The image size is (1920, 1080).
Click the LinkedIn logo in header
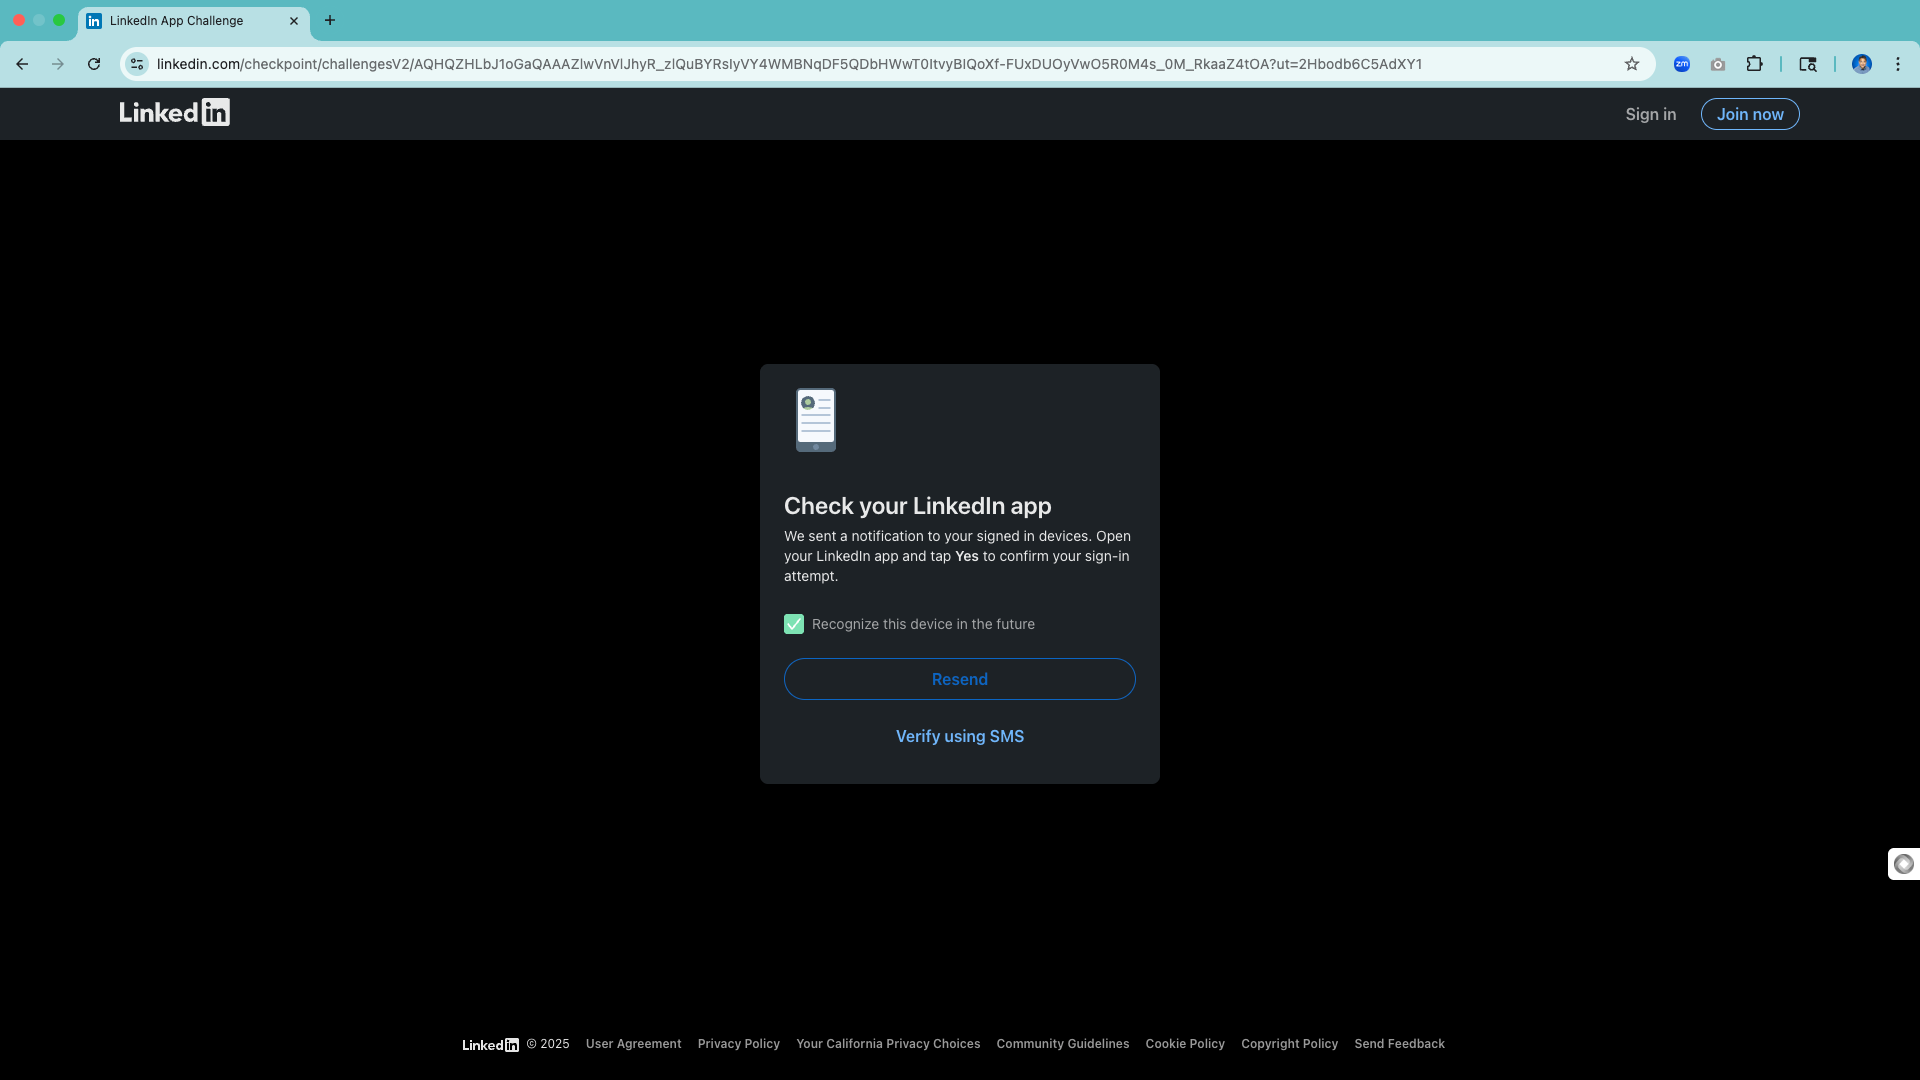click(174, 113)
